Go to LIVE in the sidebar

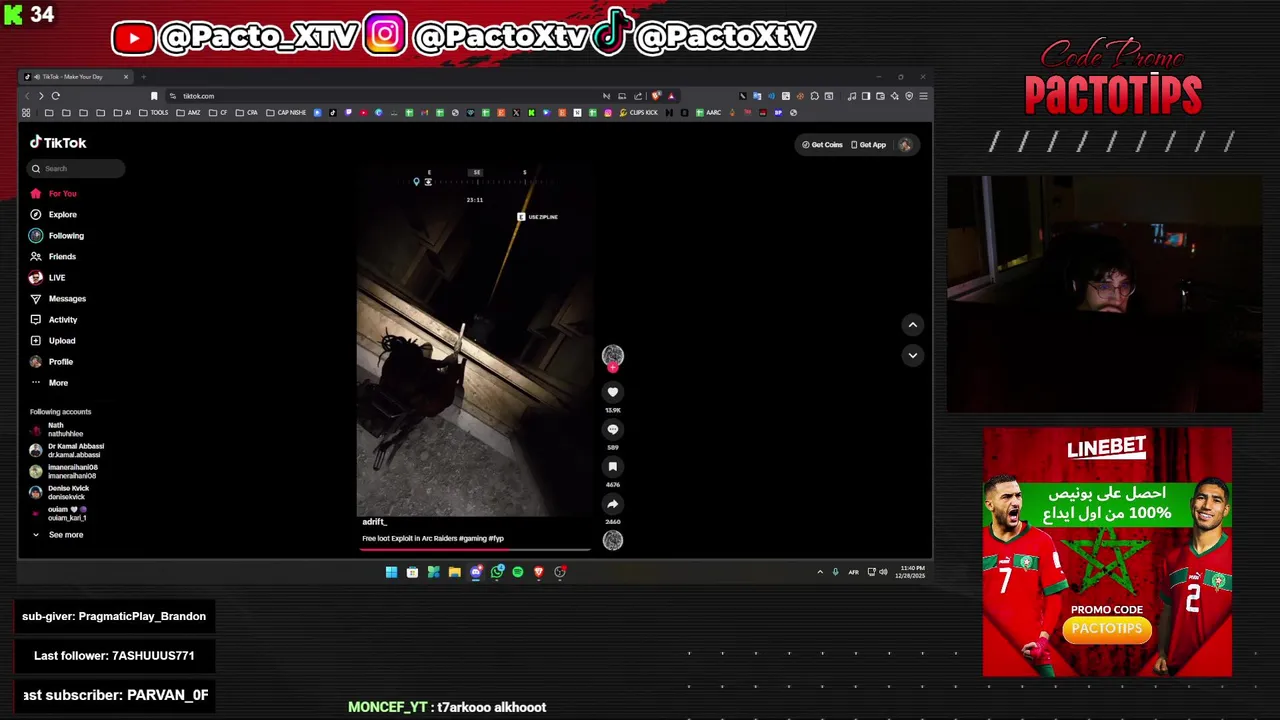point(48,277)
